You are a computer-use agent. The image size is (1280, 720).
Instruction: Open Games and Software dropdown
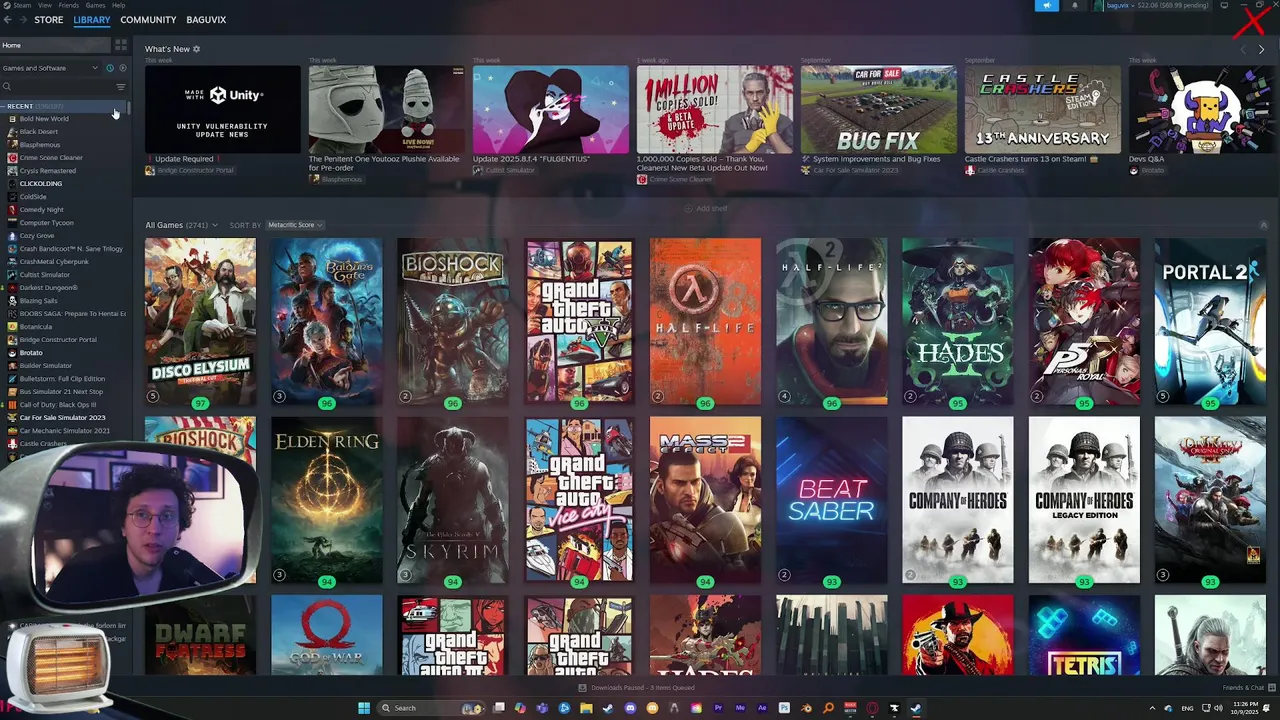coord(50,68)
